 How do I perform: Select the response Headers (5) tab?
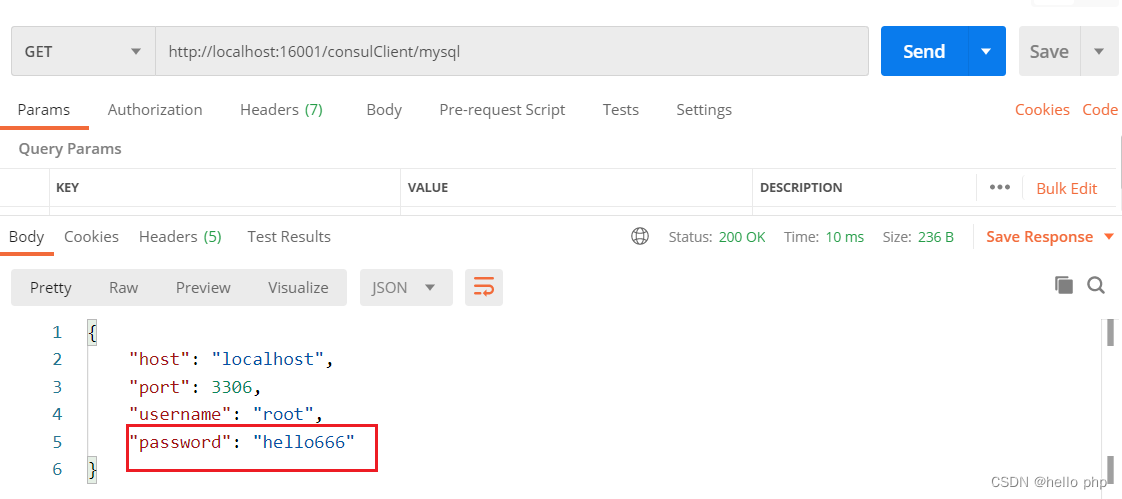180,237
